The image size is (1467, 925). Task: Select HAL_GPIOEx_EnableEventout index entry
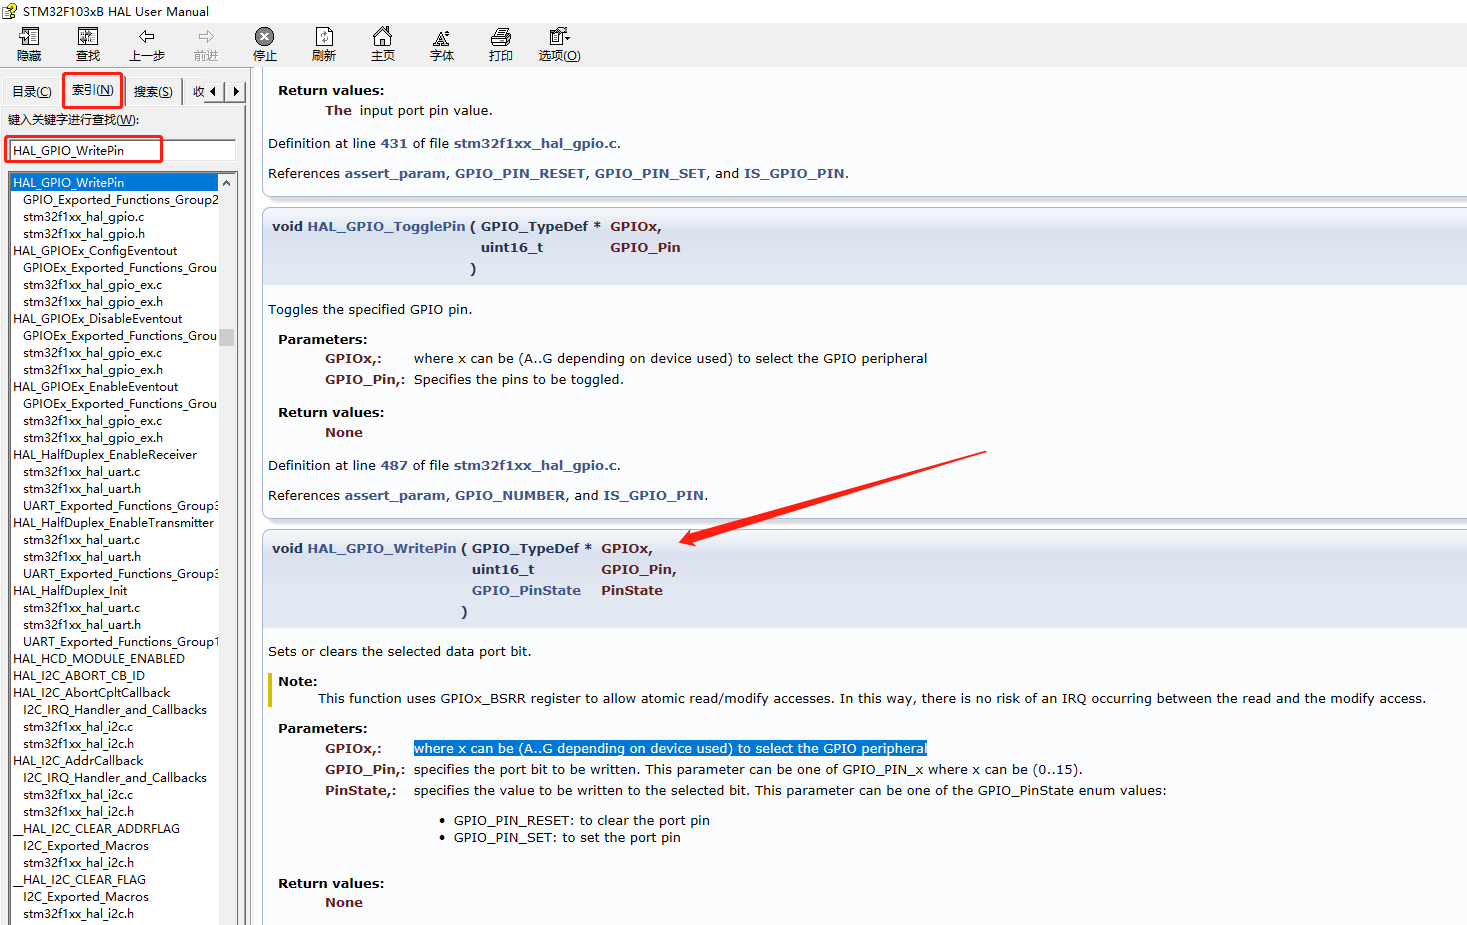95,386
